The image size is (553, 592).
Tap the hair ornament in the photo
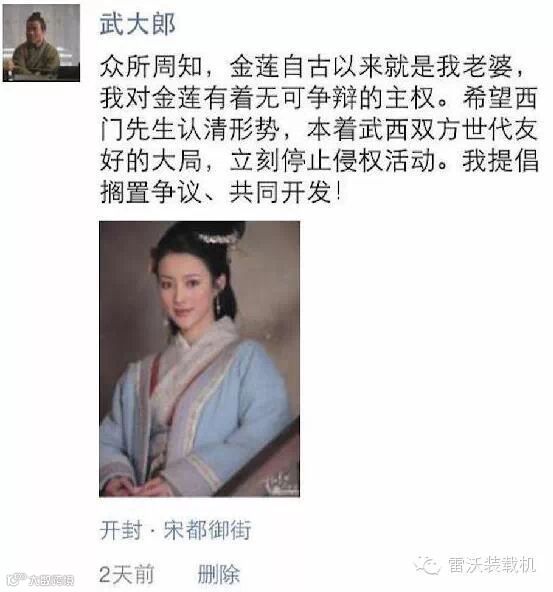point(219,239)
